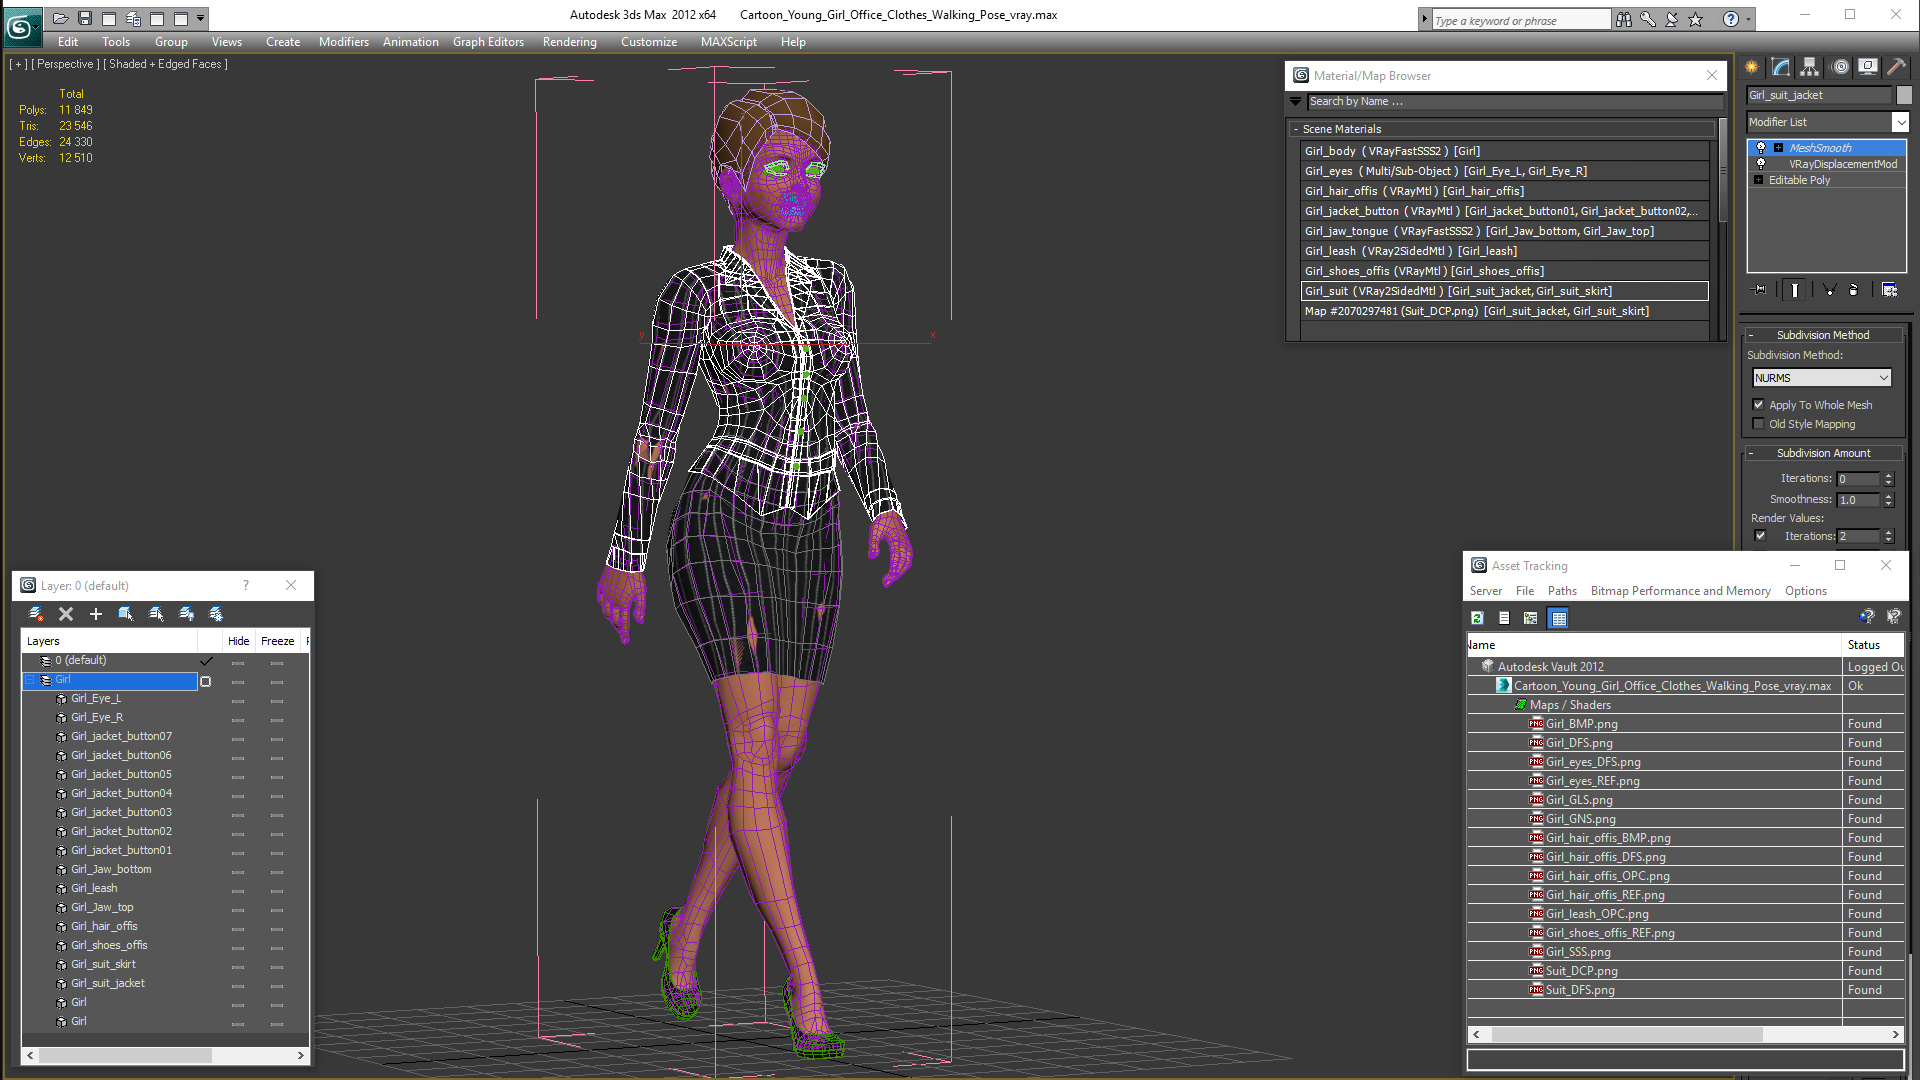Click Save File icon in quick access toolbar
The width and height of the screenshot is (1920, 1080).
coord(85,18)
